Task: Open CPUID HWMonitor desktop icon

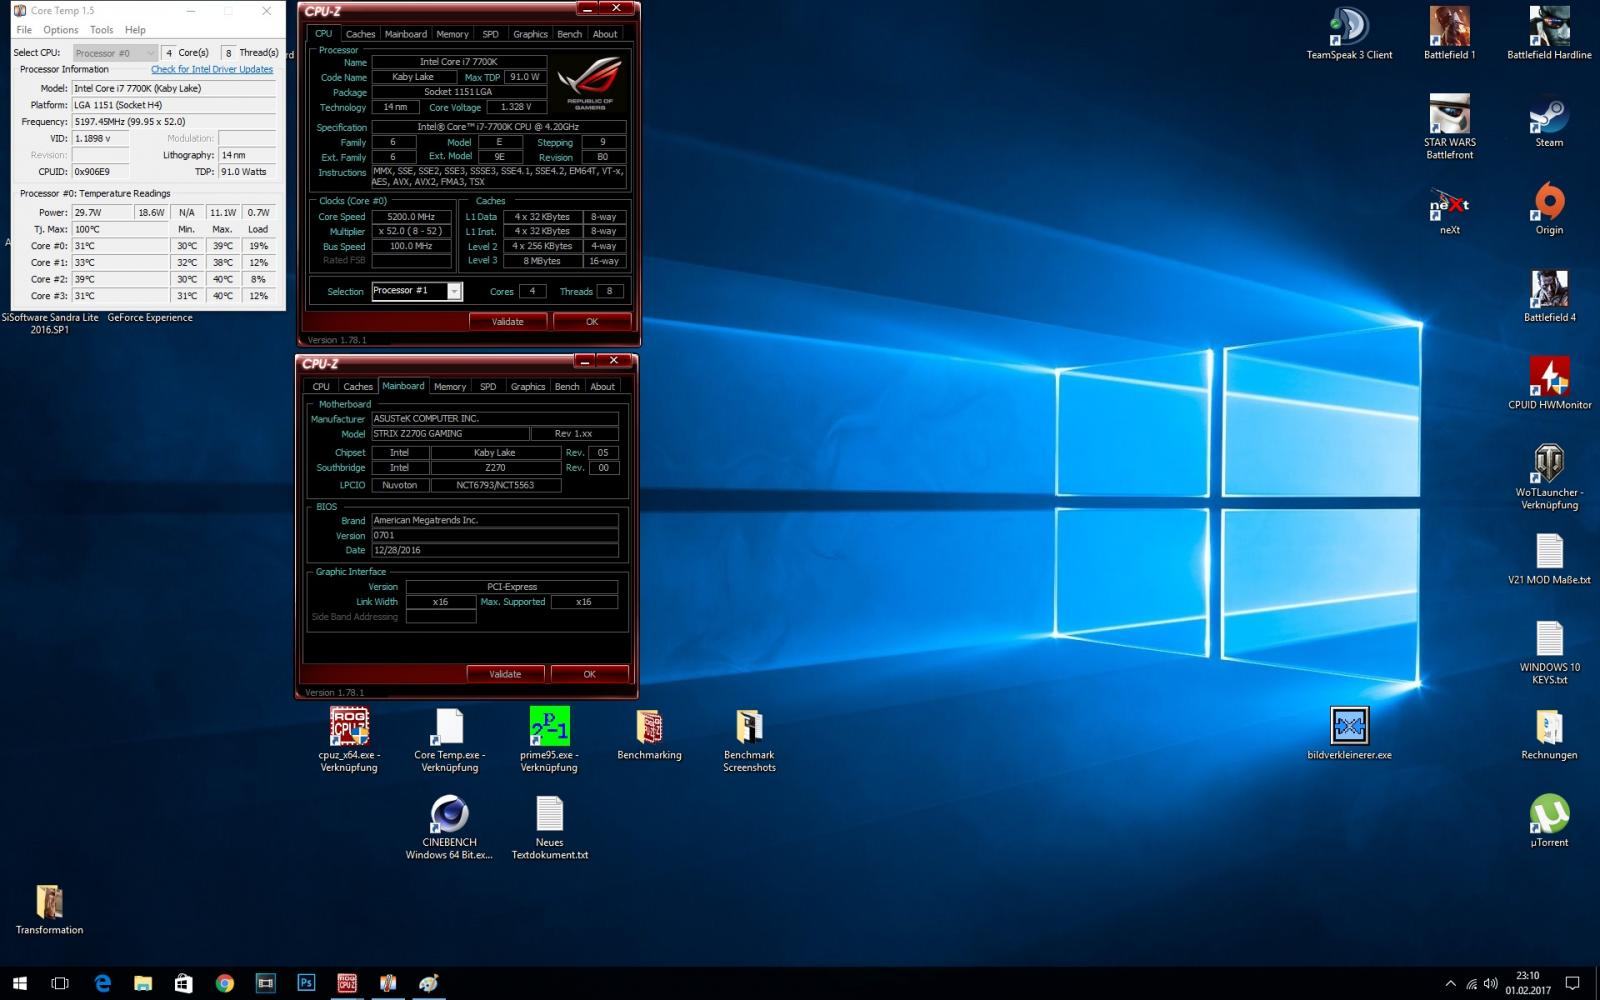Action: (x=1549, y=383)
